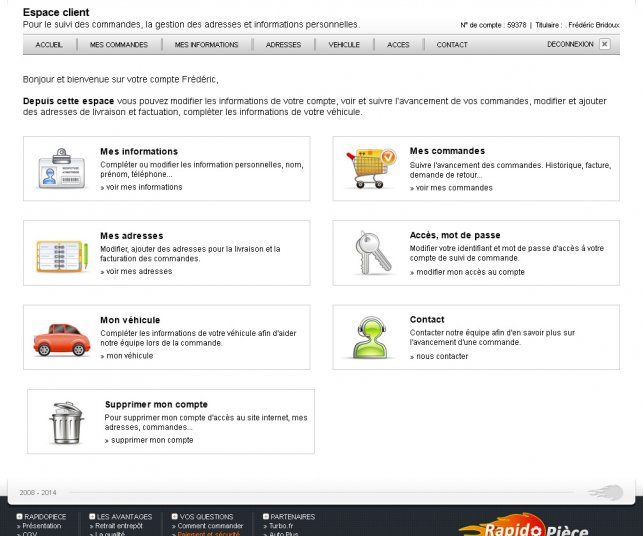
Task: Follow the "voir mes adresses" link
Action: point(139,271)
